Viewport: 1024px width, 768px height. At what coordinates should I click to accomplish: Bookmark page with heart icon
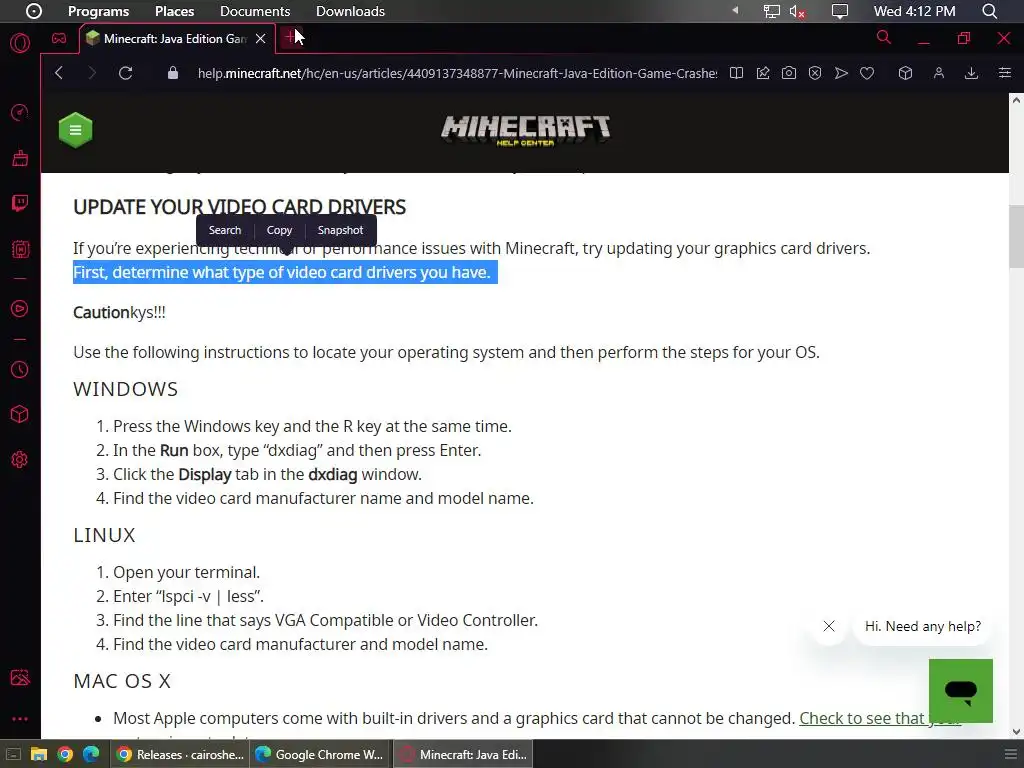867,73
